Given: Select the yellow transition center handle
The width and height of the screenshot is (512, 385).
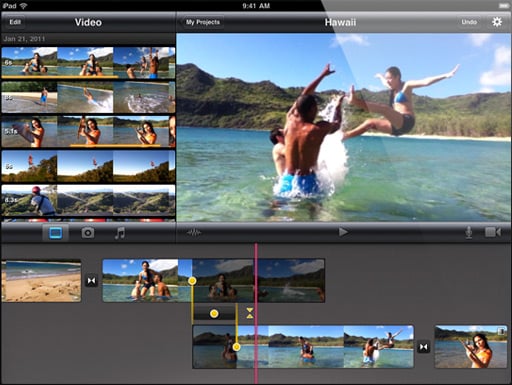Looking at the screenshot, I should click(214, 313).
